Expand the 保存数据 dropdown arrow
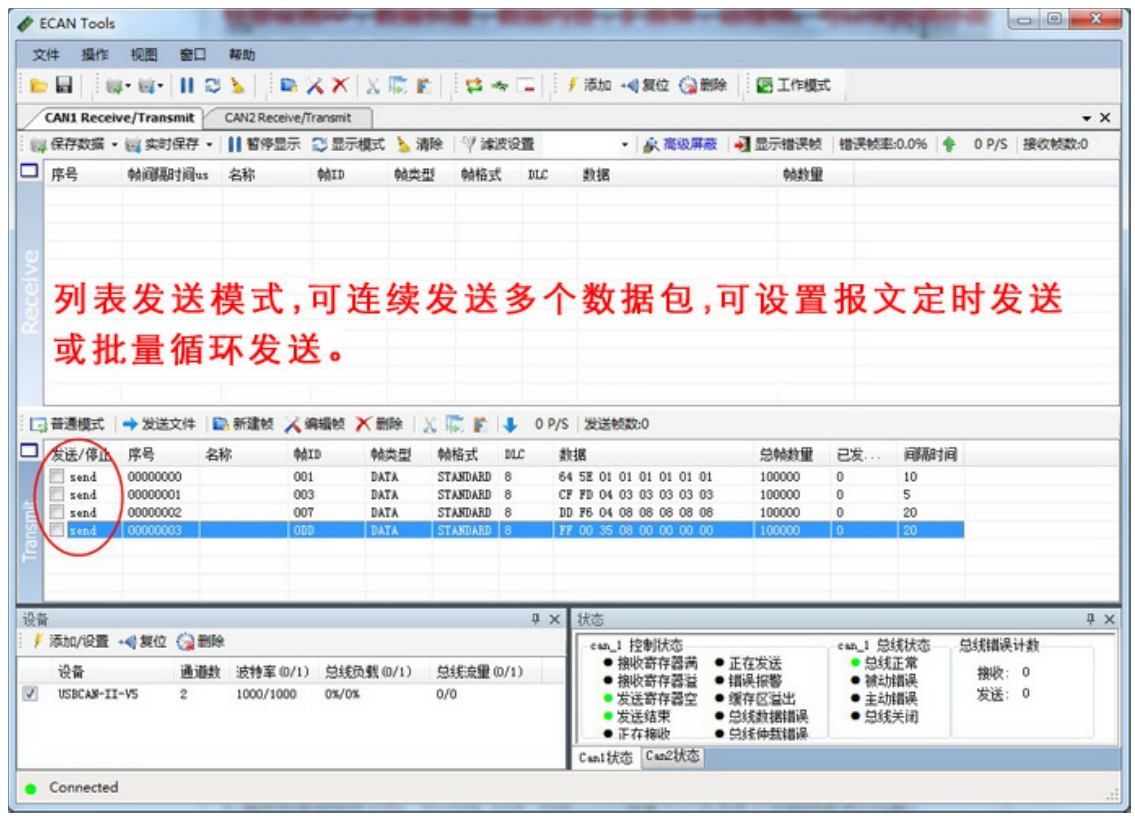The image size is (1135, 816). click(114, 145)
